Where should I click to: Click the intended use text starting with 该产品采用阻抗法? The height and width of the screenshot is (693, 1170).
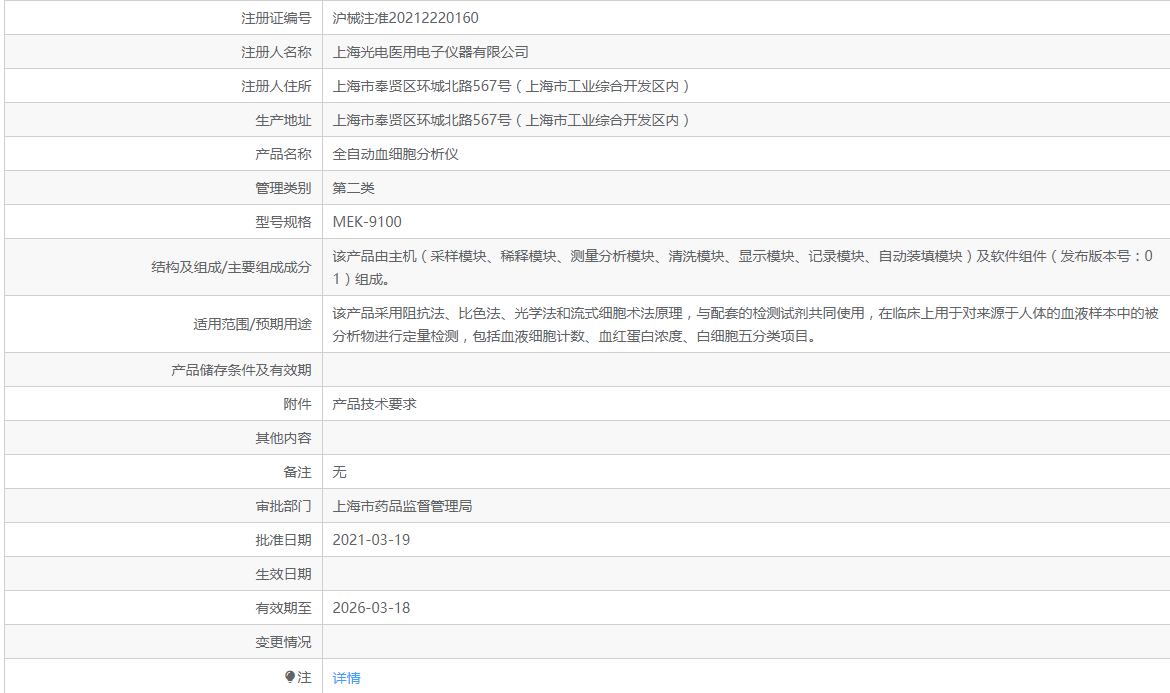click(745, 324)
